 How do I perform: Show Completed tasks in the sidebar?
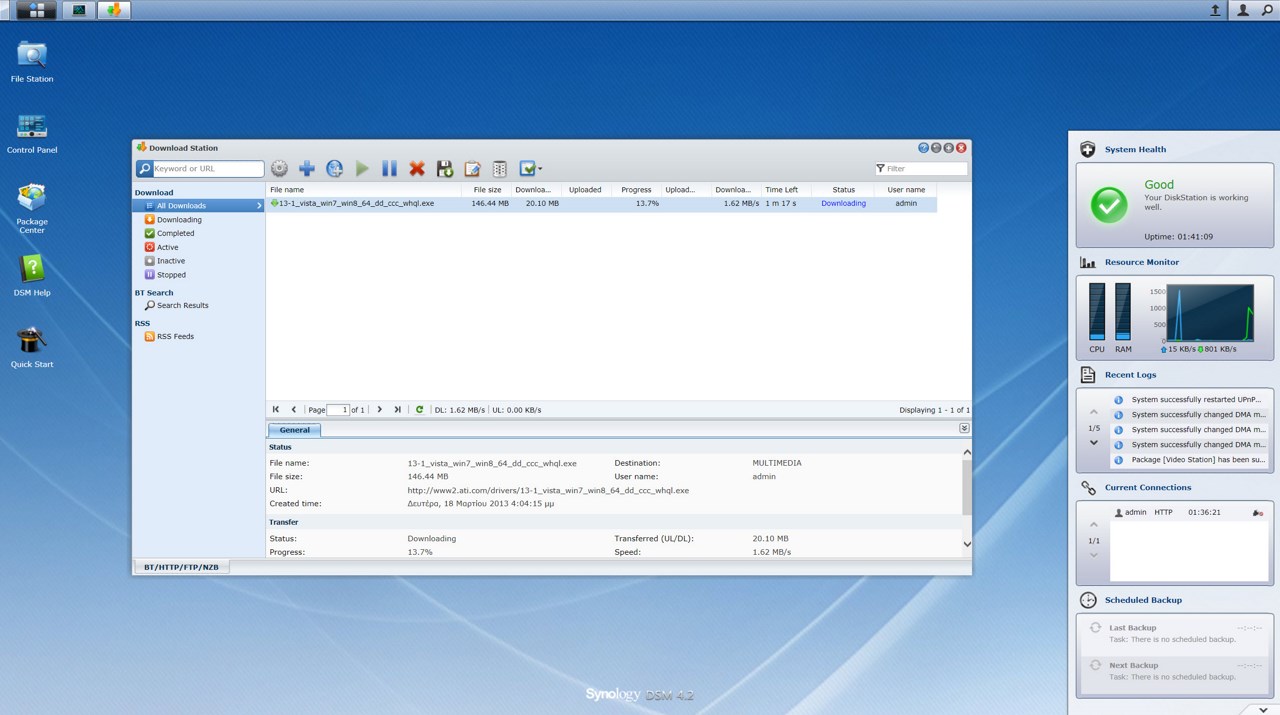[175, 234]
